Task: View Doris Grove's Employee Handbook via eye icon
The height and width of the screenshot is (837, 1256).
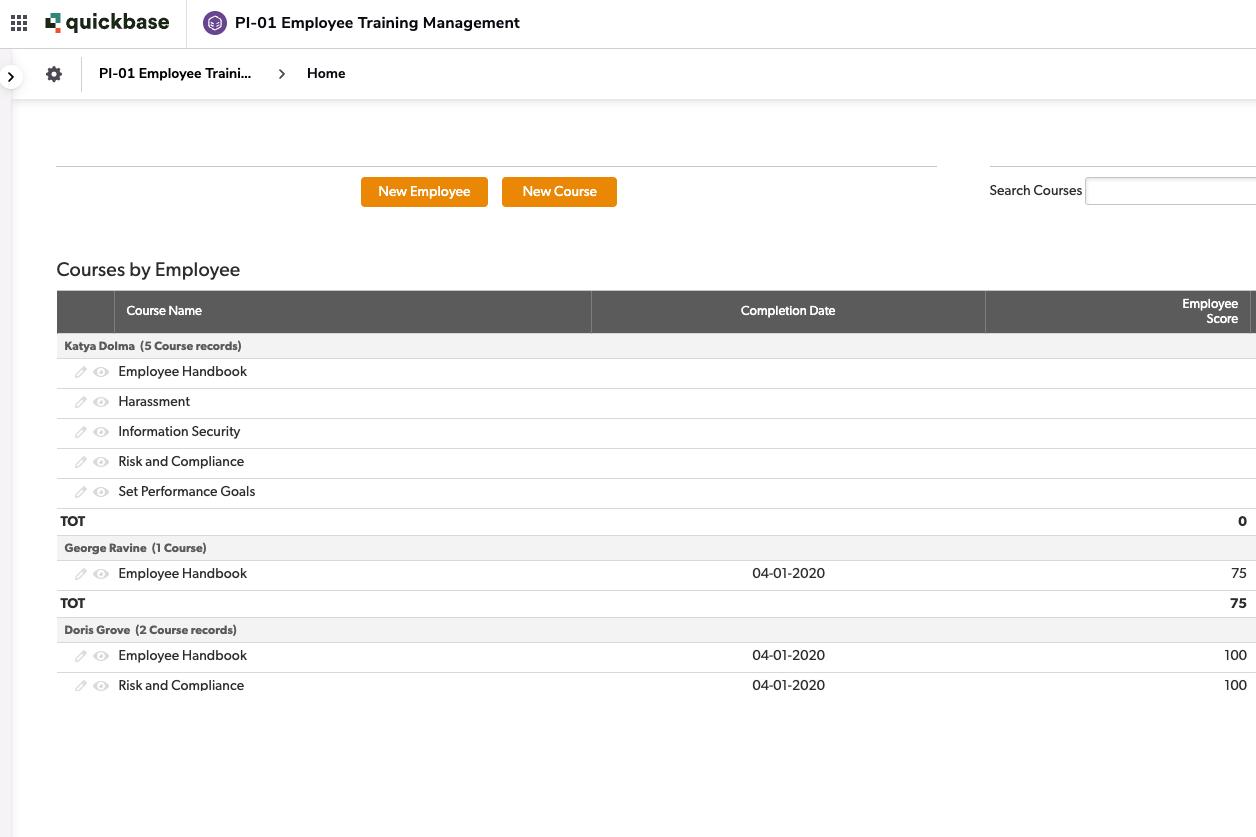Action: pyautogui.click(x=101, y=655)
